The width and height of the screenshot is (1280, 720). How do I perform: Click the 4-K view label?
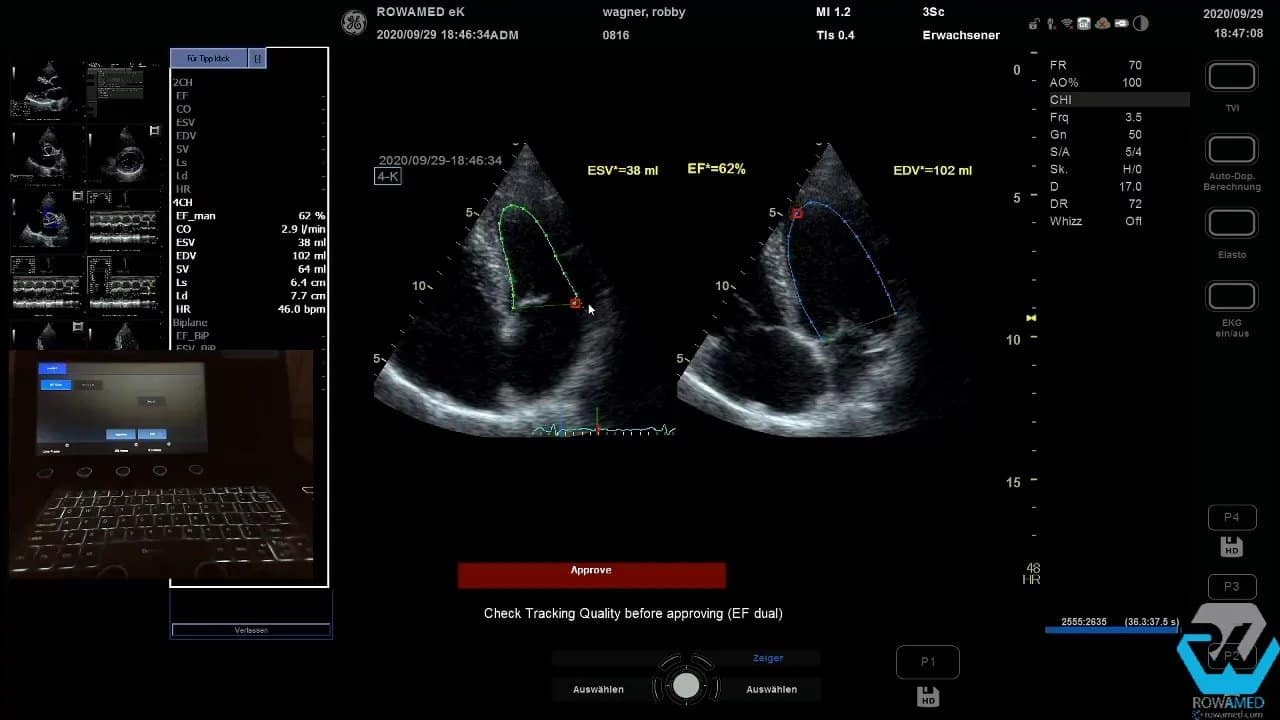coord(388,177)
